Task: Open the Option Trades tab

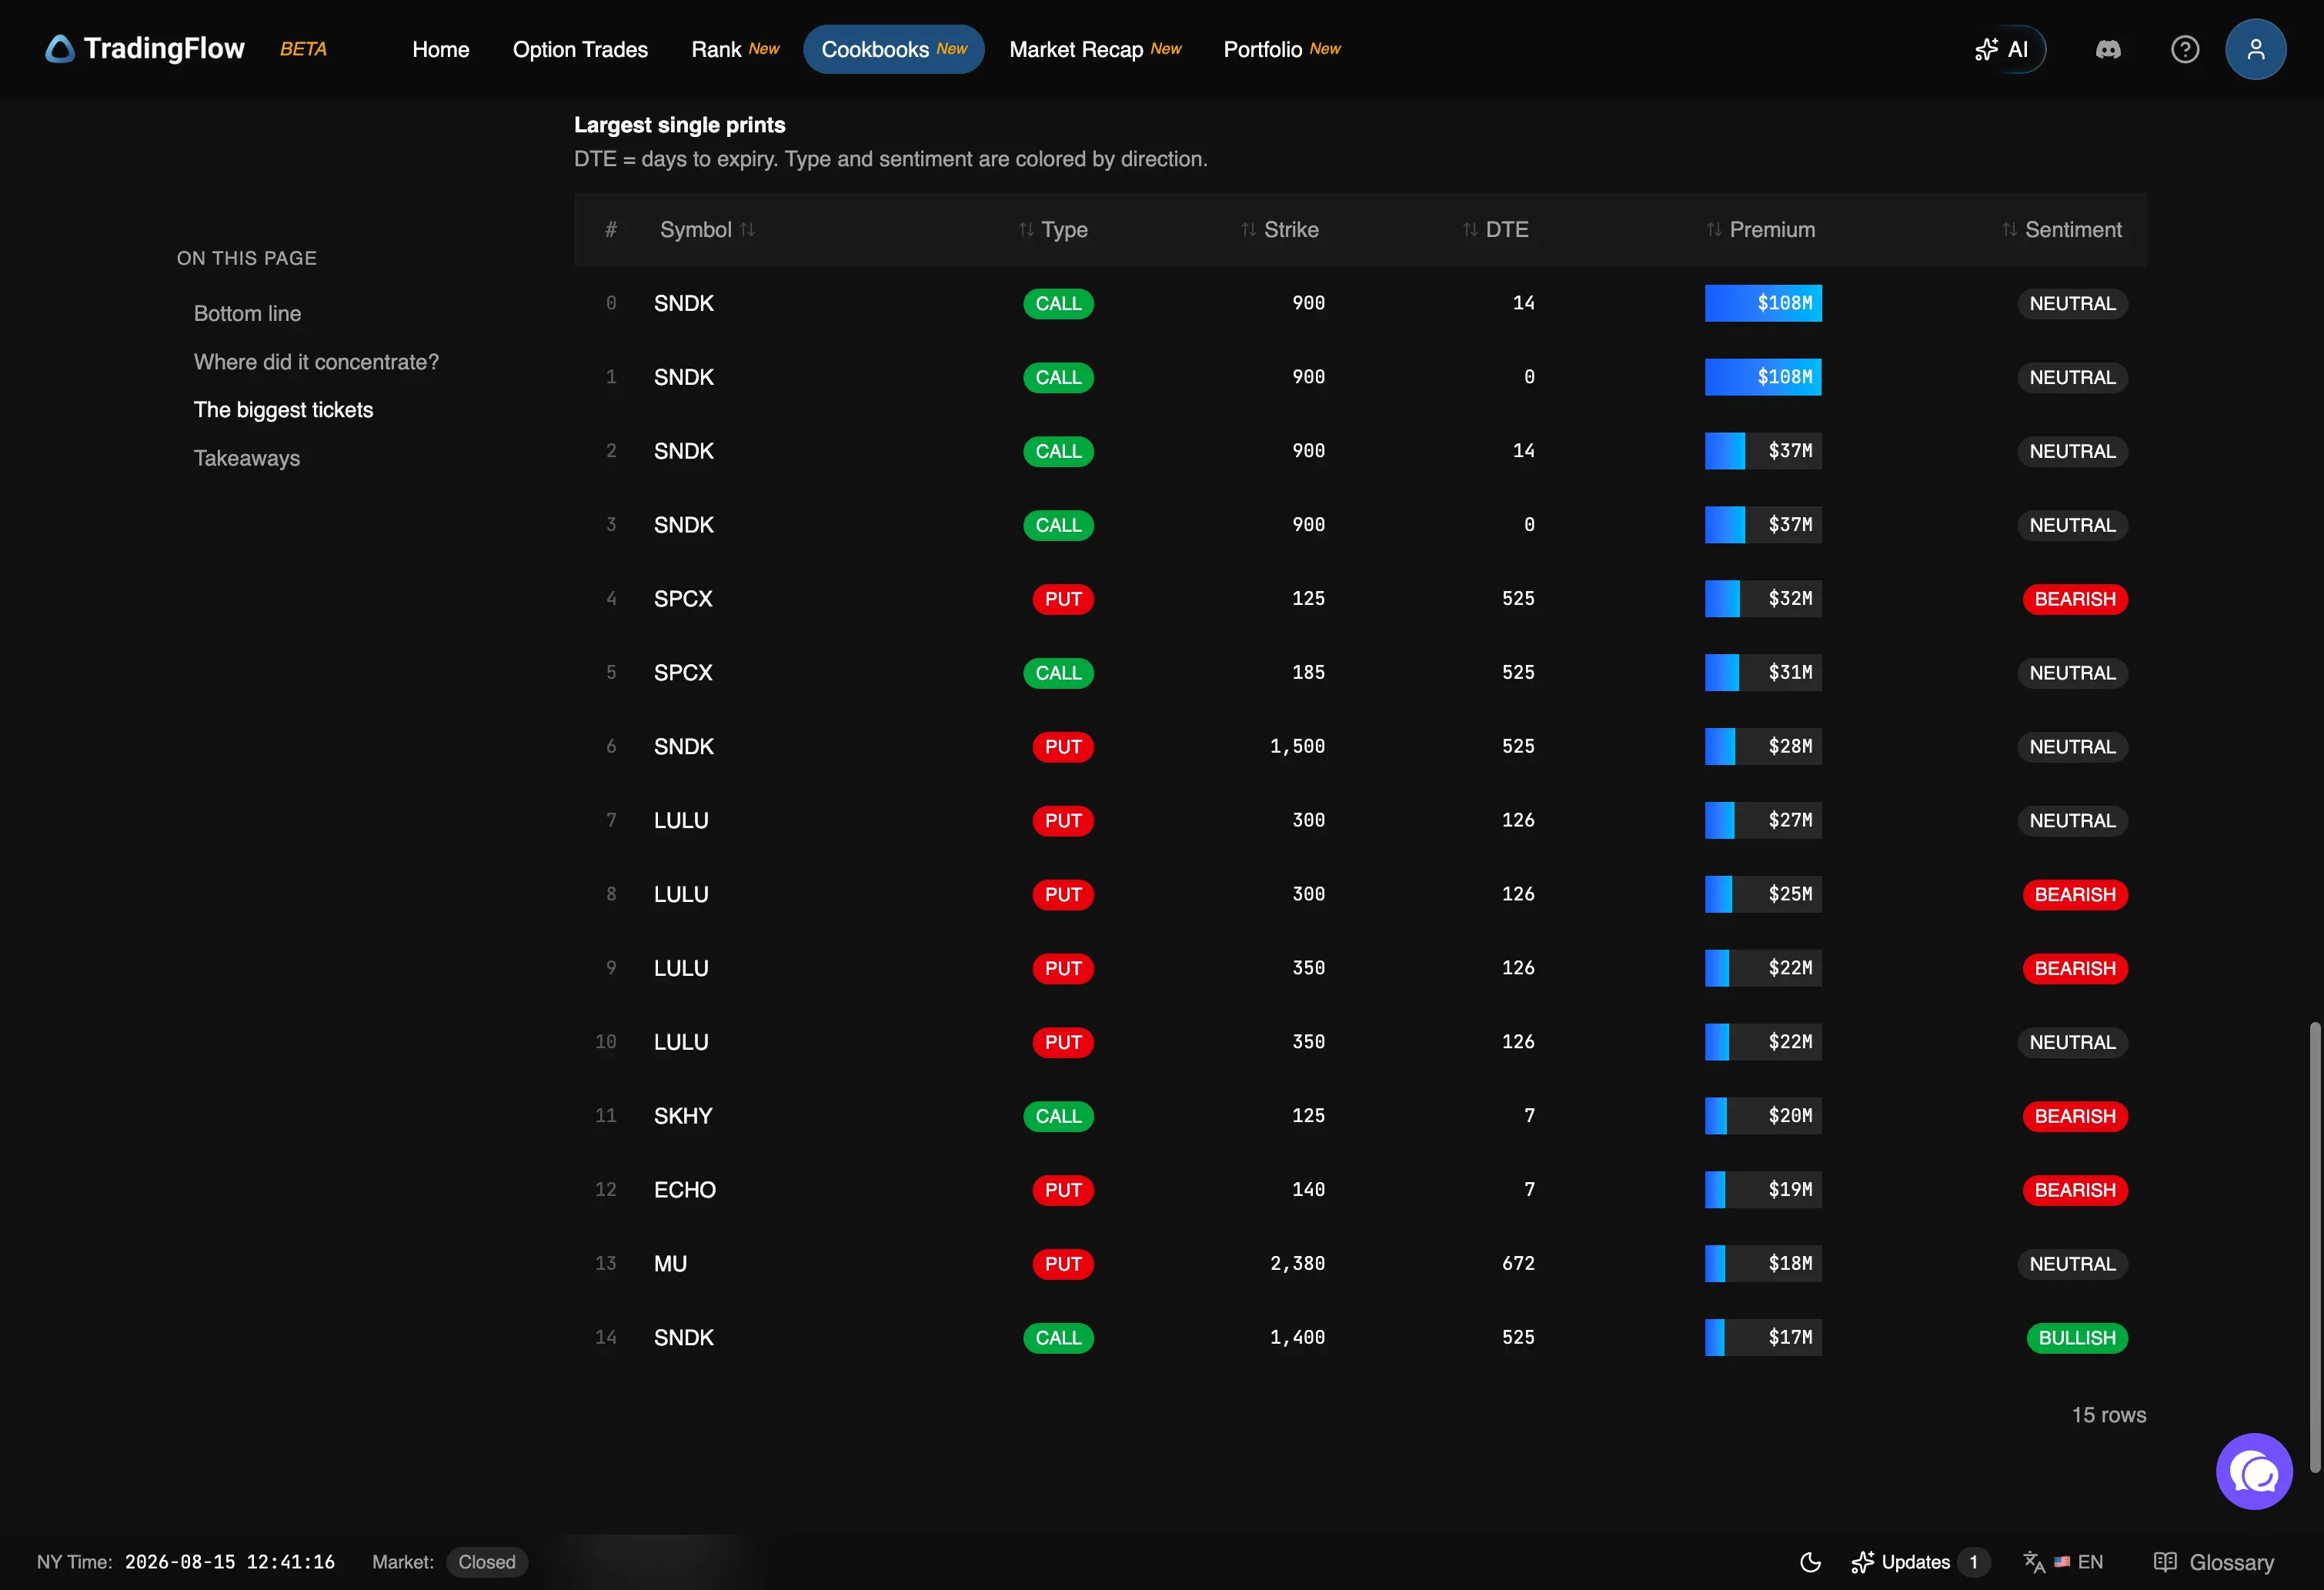Action: (x=580, y=49)
